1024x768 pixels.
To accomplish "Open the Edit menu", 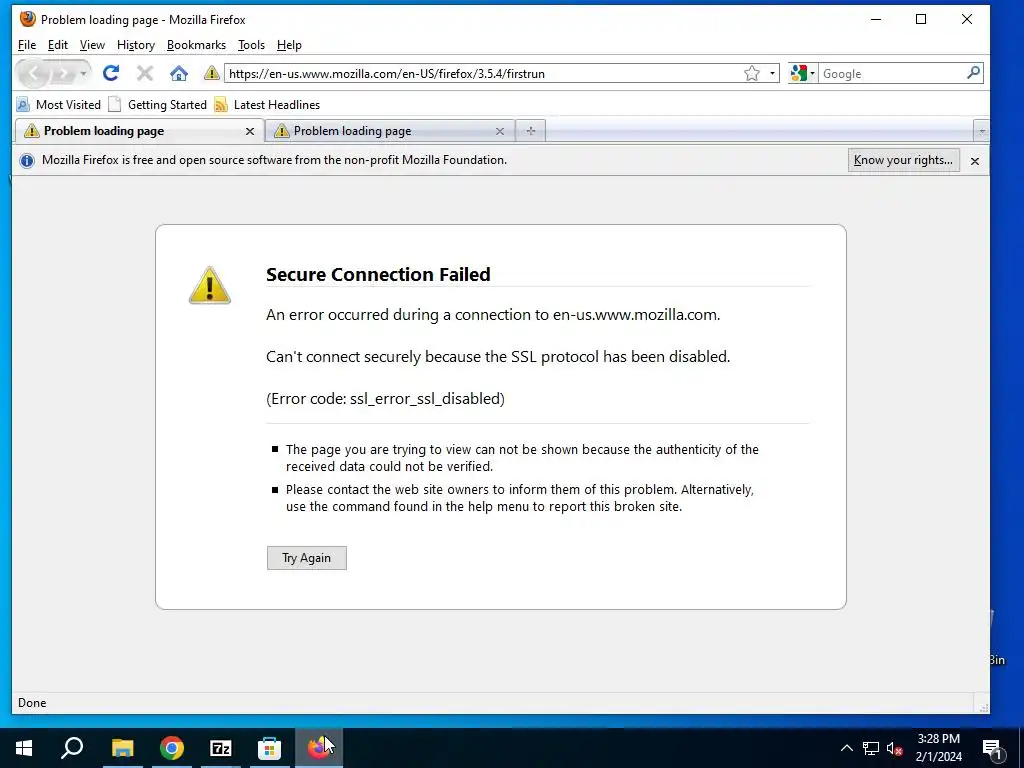I will pyautogui.click(x=57, y=45).
